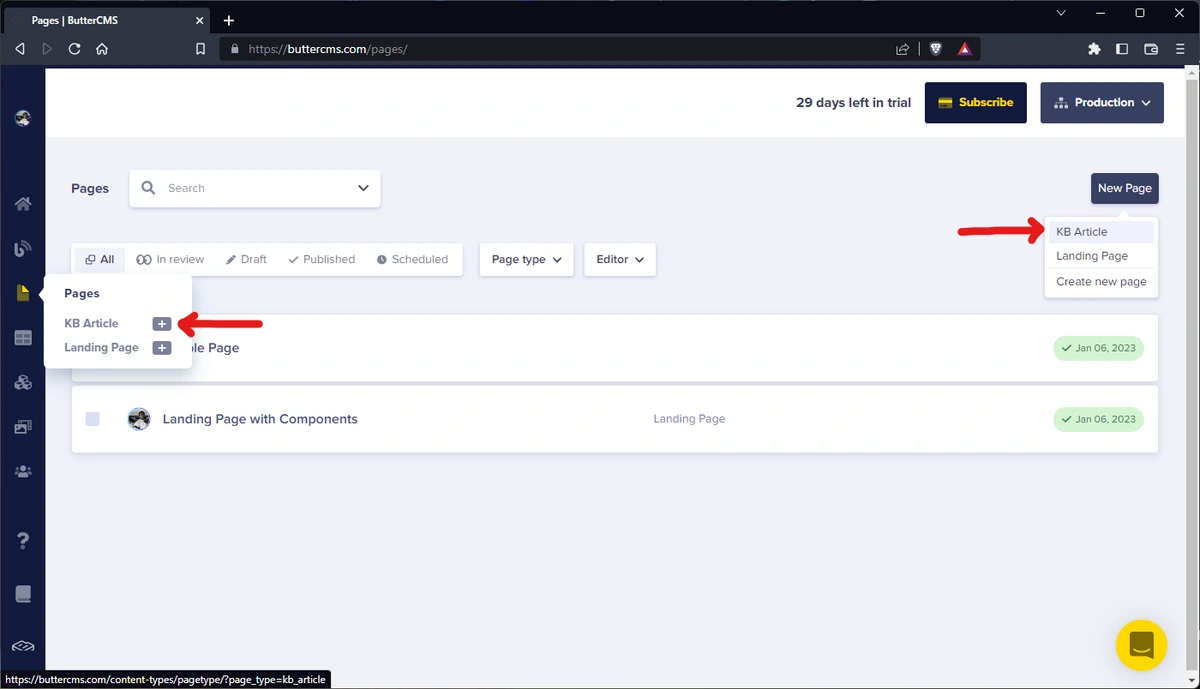
Task: Open Landing Page link in Pages flyout
Action: tap(101, 347)
